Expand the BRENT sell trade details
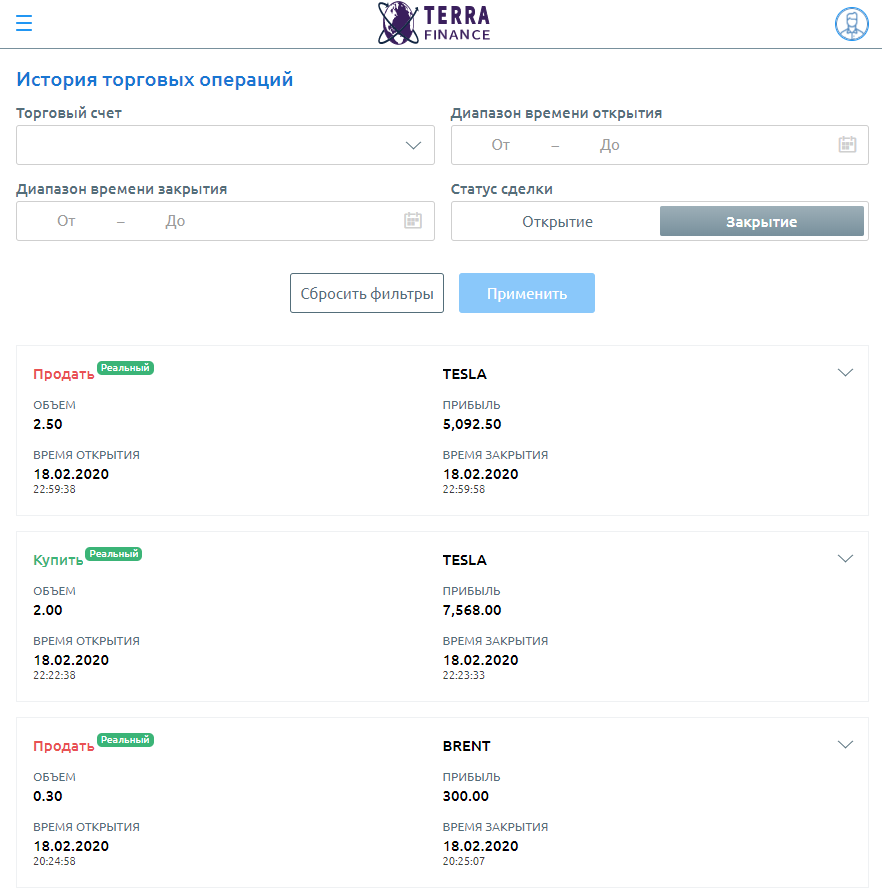The height and width of the screenshot is (893, 882). pyautogui.click(x=845, y=744)
